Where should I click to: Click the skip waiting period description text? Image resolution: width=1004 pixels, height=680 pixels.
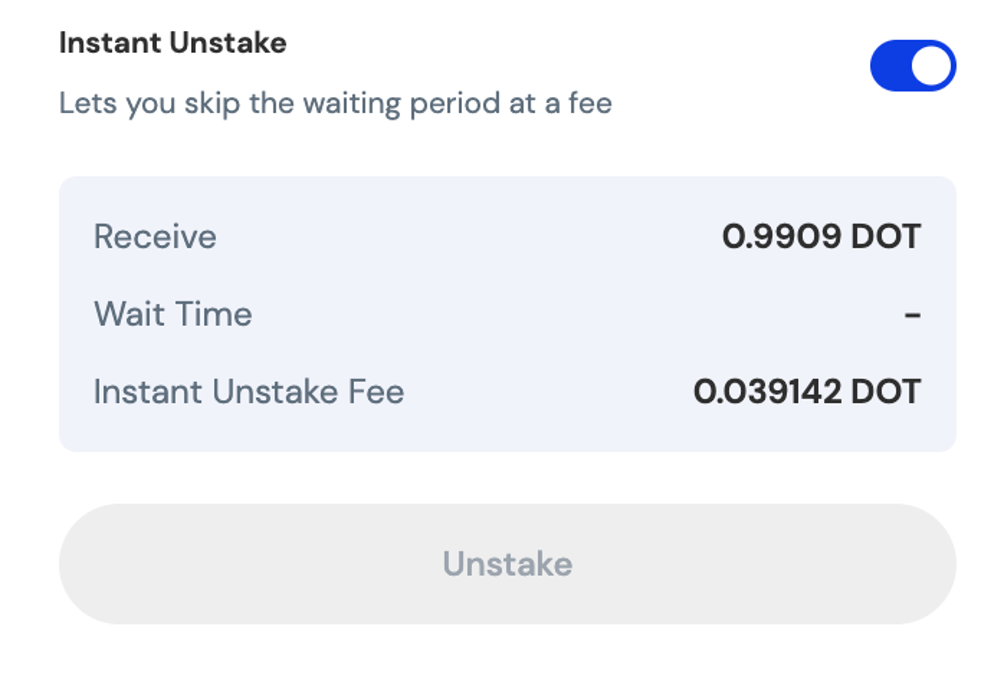335,103
